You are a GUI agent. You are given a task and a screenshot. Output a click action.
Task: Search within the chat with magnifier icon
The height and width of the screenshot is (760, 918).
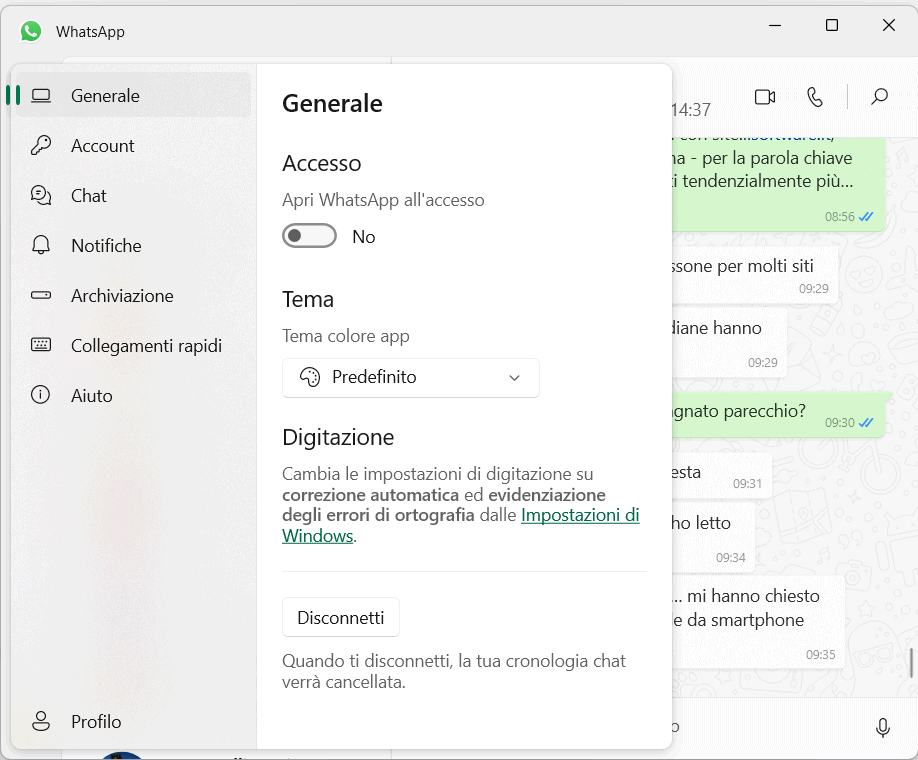click(x=879, y=97)
